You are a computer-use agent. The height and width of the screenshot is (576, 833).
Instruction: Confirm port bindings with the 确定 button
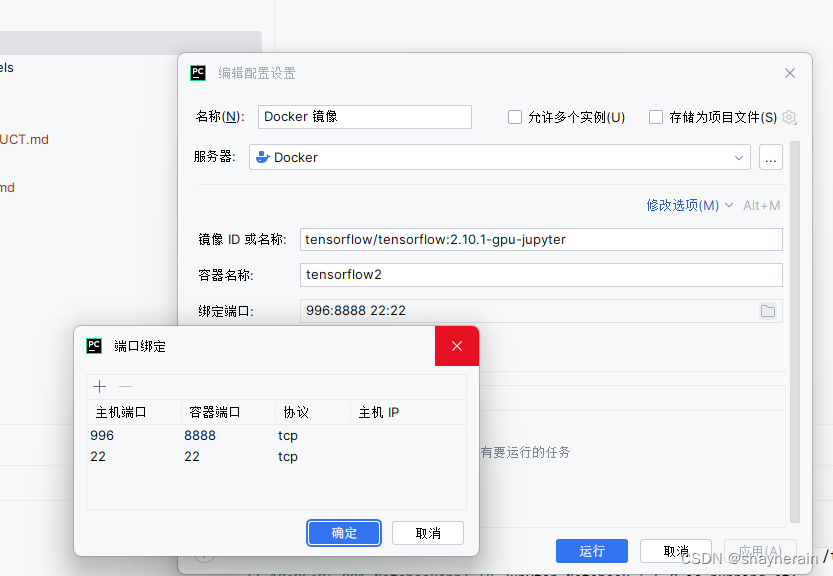tap(343, 533)
